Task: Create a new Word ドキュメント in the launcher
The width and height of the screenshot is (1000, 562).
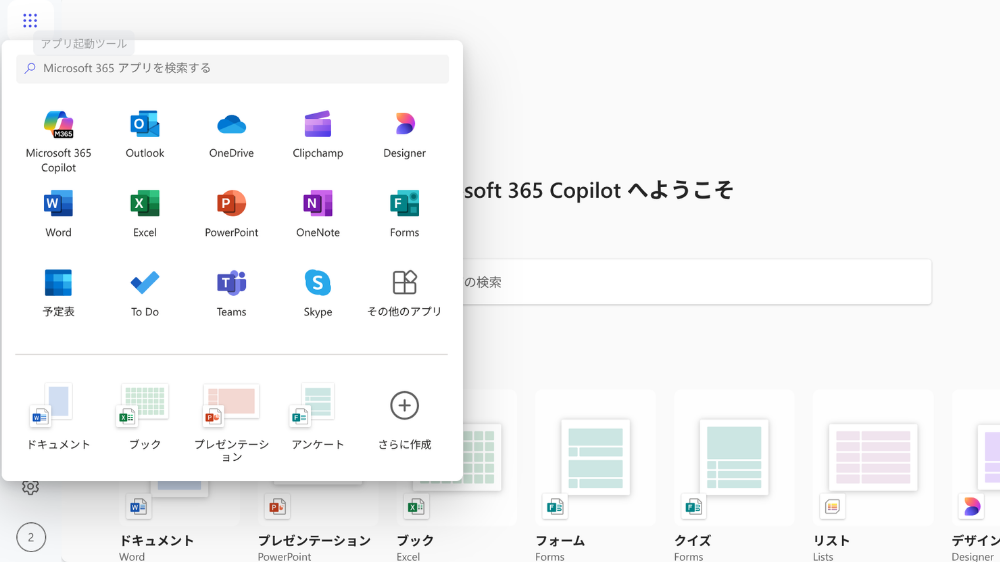Action: (58, 417)
